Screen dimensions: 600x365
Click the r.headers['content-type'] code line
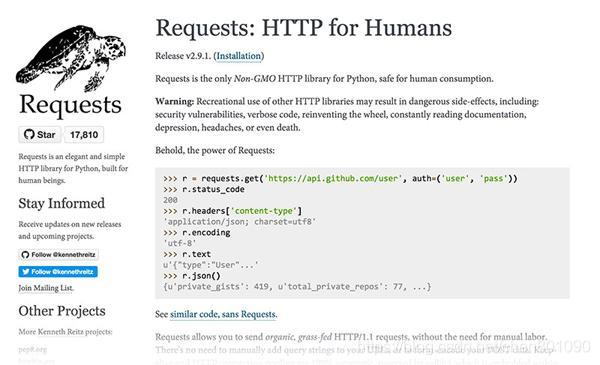(x=232, y=211)
